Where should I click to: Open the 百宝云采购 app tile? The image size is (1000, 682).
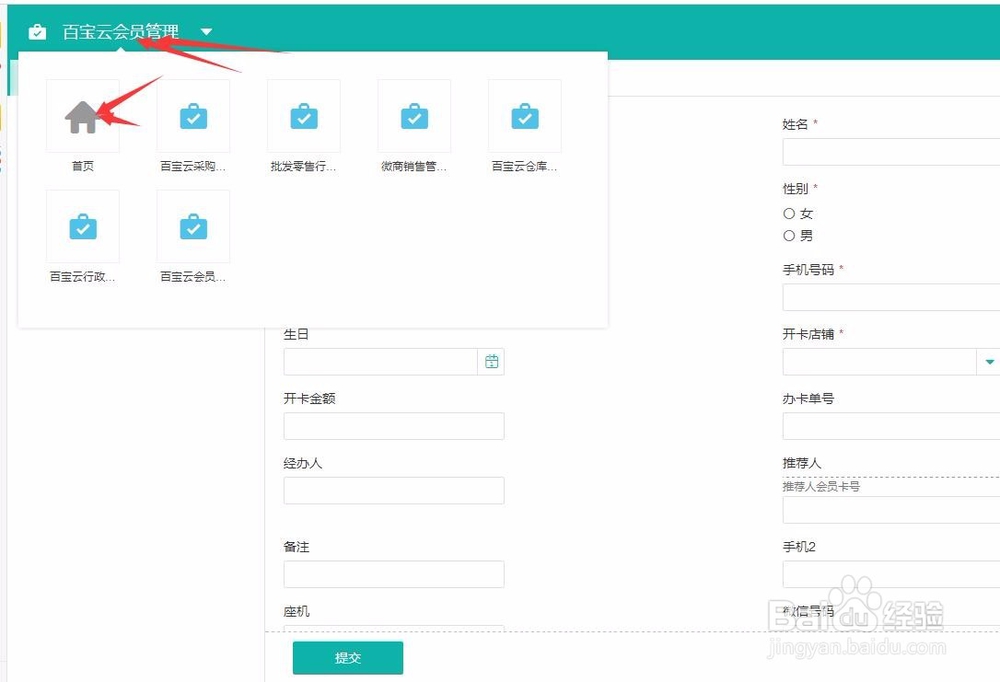point(193,116)
